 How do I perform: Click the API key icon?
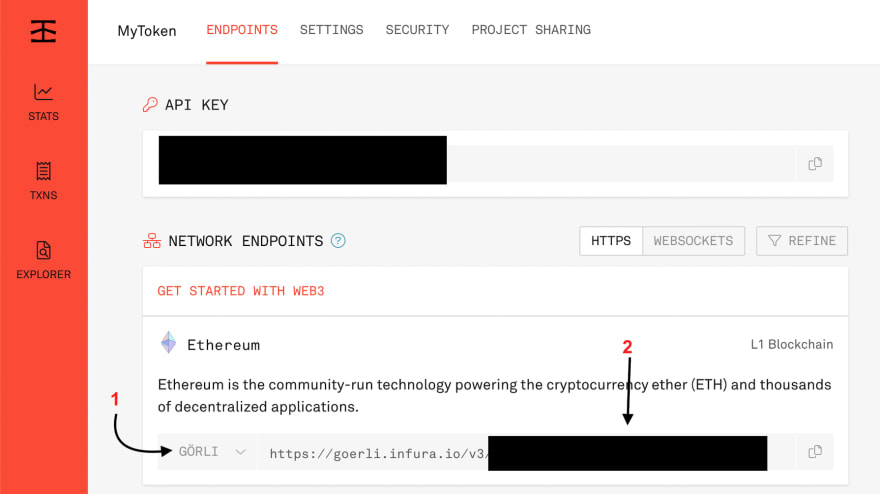pos(151,104)
